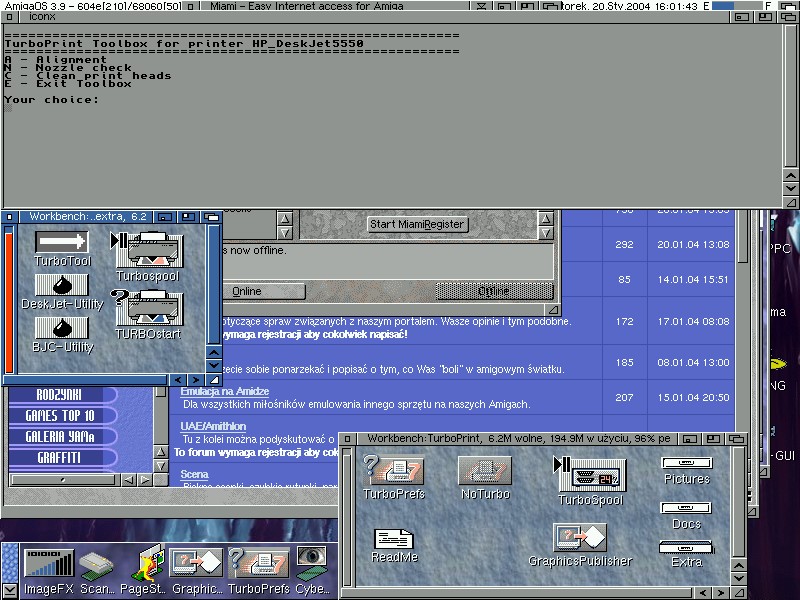Viewport: 800px width, 600px height.
Task: Select RODZYNKI in the site menu
Action: (59, 395)
